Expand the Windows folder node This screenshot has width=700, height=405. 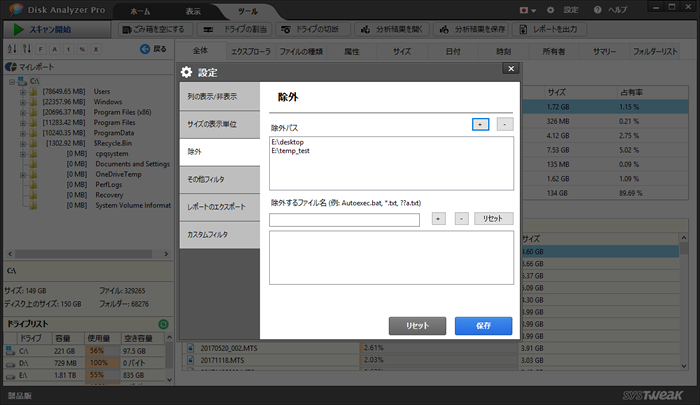23,102
